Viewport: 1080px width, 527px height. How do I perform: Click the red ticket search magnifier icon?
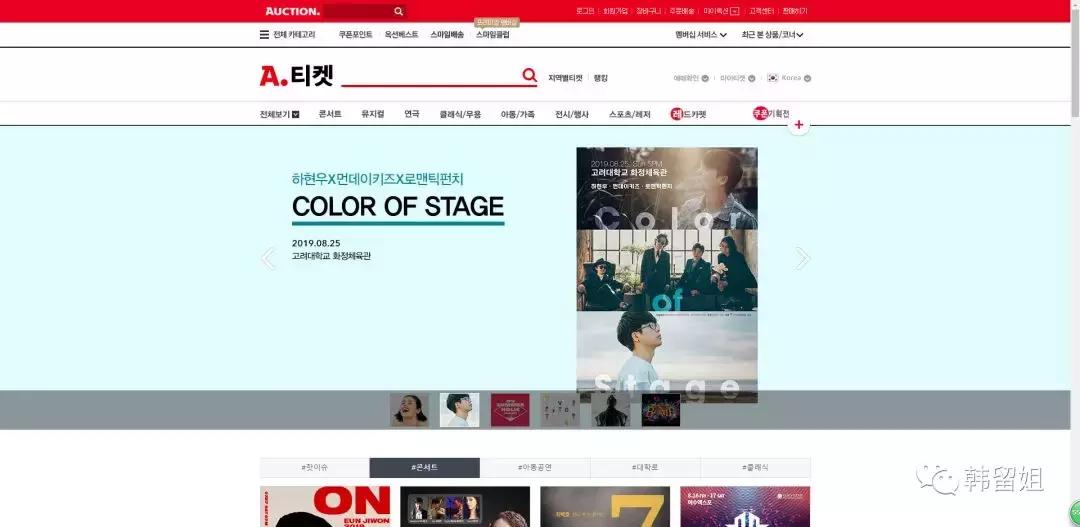coord(529,75)
